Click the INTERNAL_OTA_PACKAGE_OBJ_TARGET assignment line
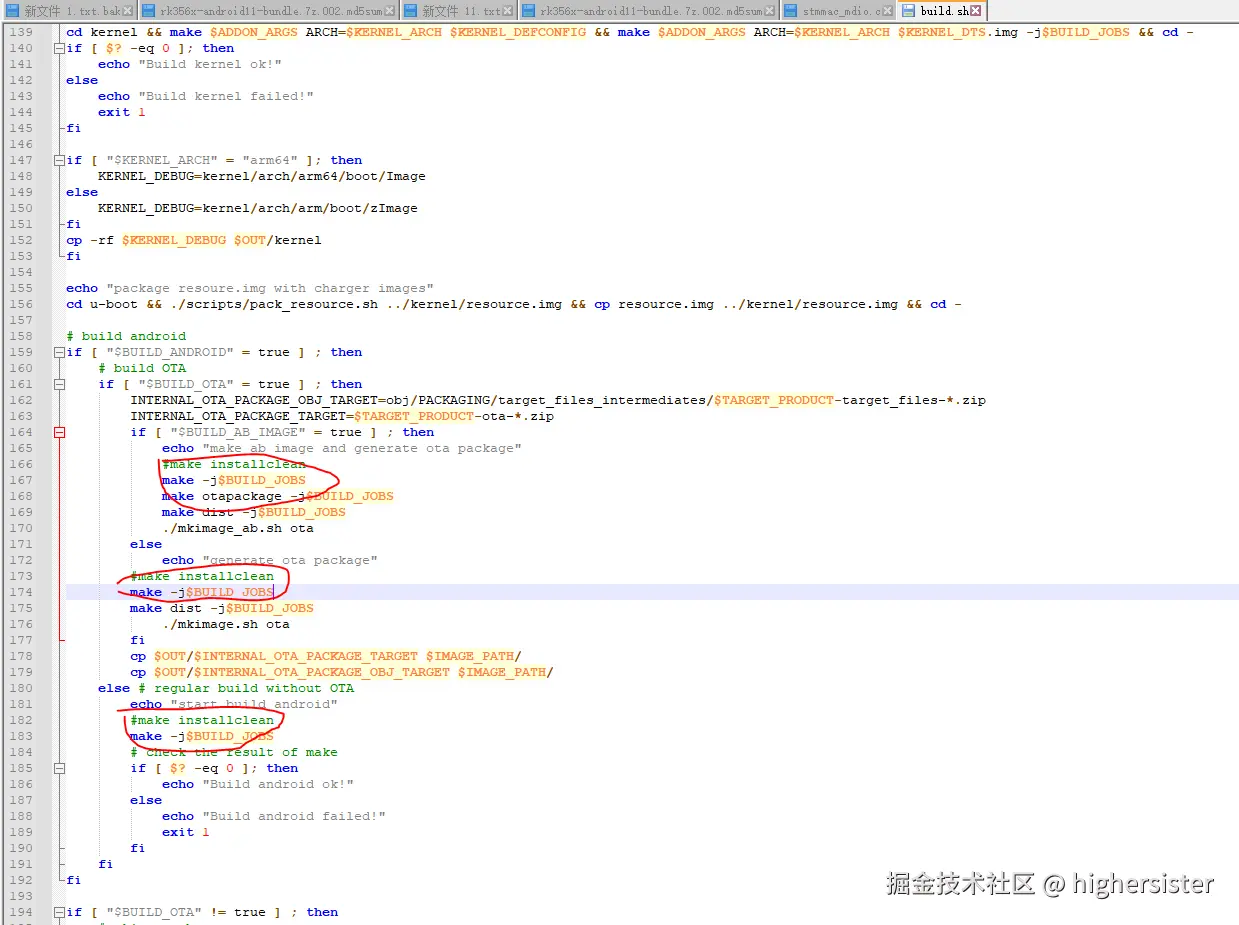Screen dimensions: 1239x925 click(557, 400)
